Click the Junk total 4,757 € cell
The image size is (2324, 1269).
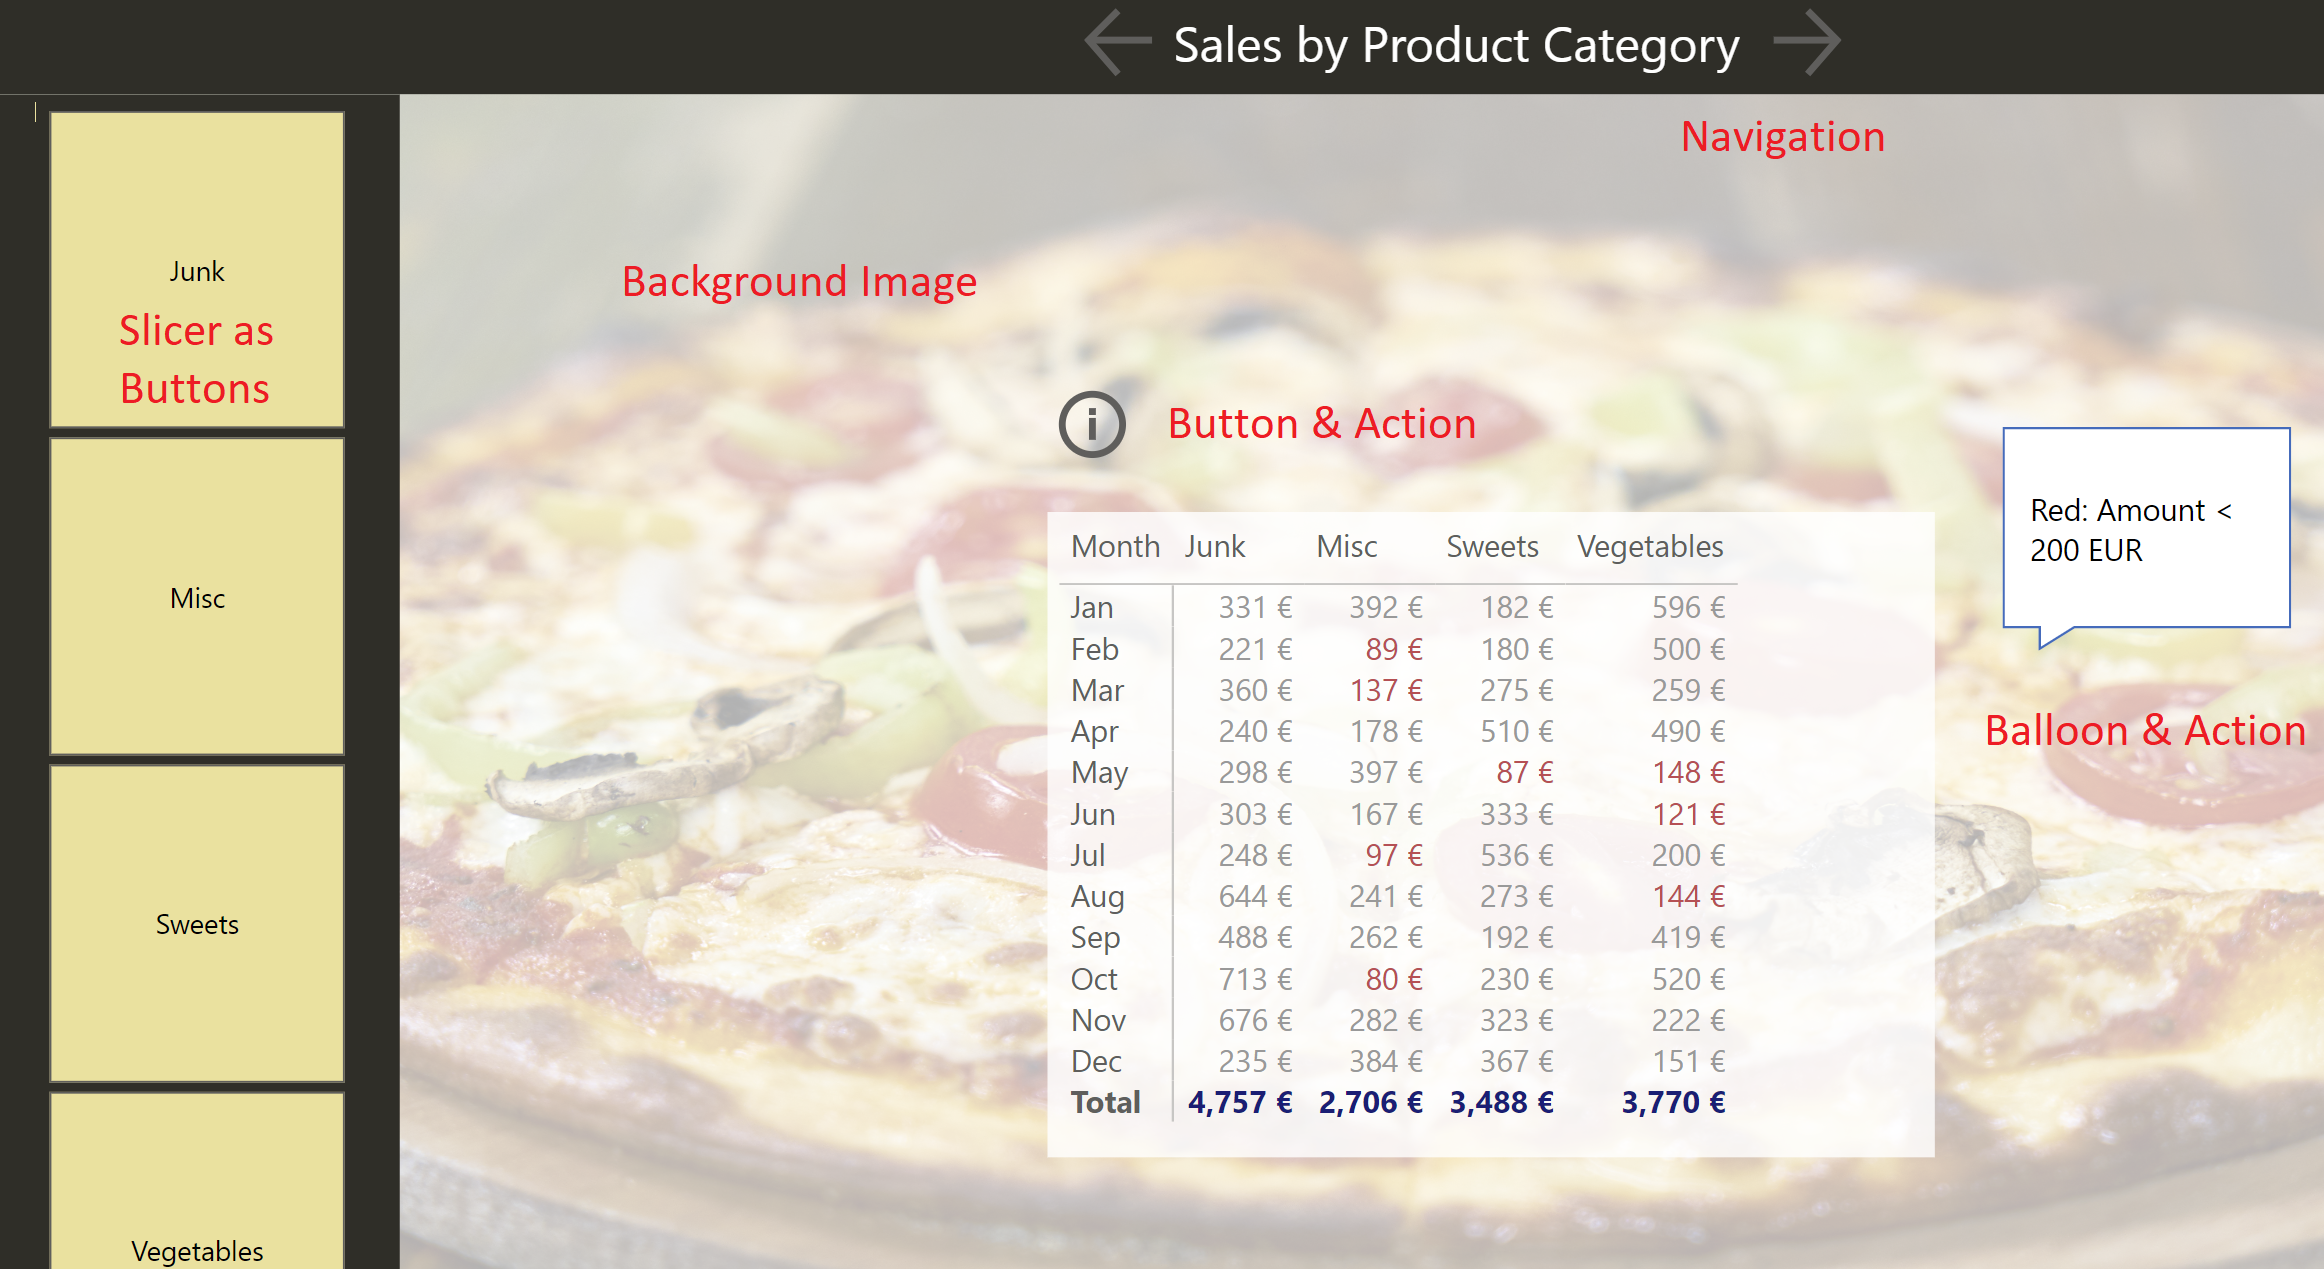(x=1239, y=1102)
